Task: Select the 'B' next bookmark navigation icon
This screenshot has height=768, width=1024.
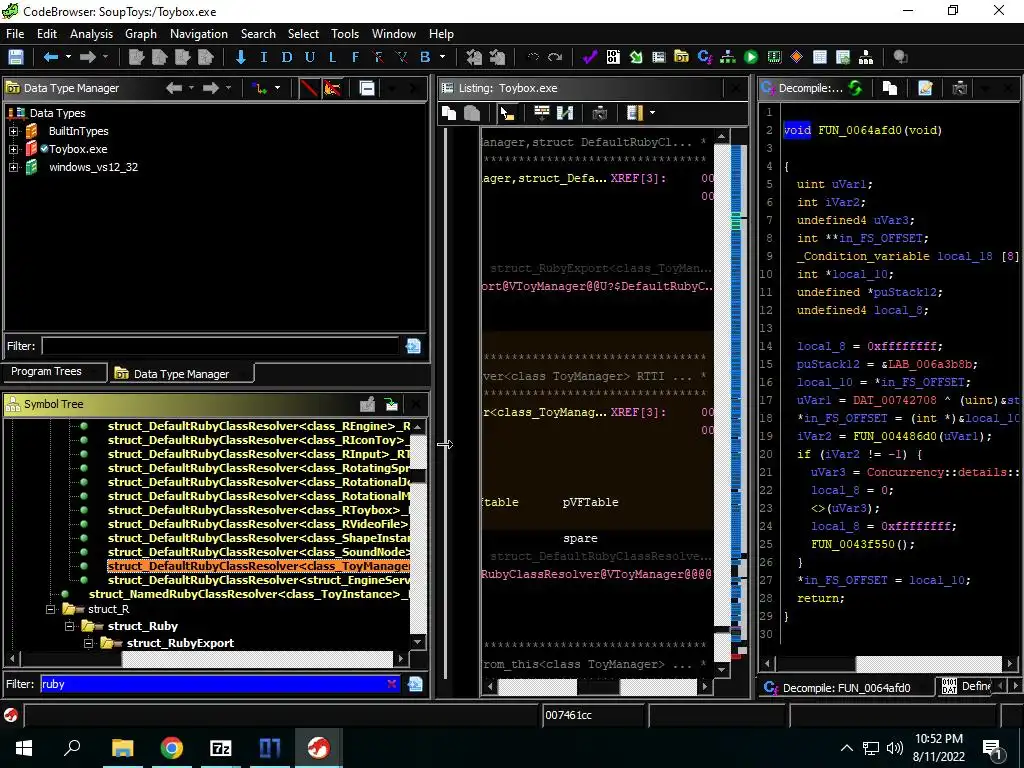Action: point(424,57)
